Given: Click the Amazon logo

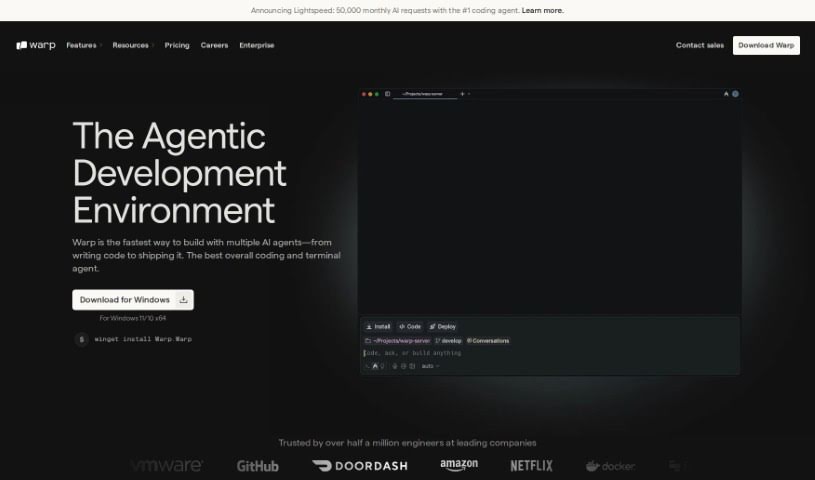Looking at the screenshot, I should pyautogui.click(x=459, y=465).
